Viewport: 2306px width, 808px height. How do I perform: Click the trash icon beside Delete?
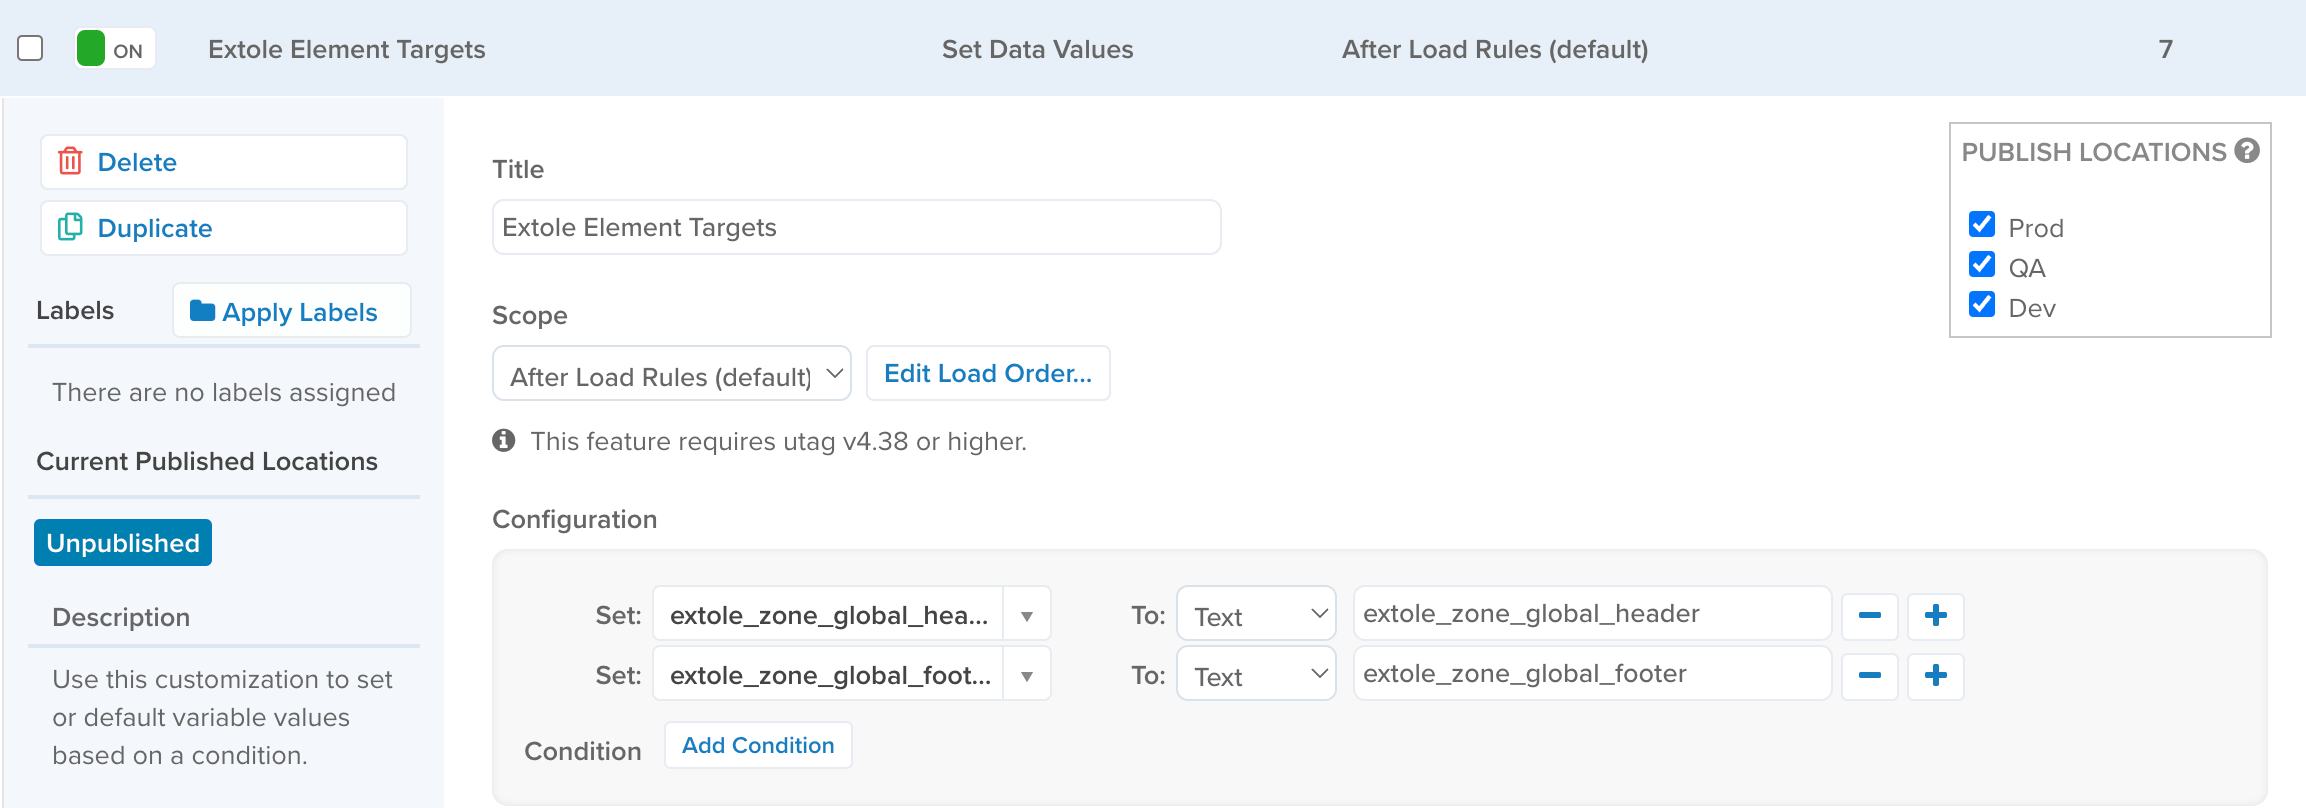pos(70,161)
